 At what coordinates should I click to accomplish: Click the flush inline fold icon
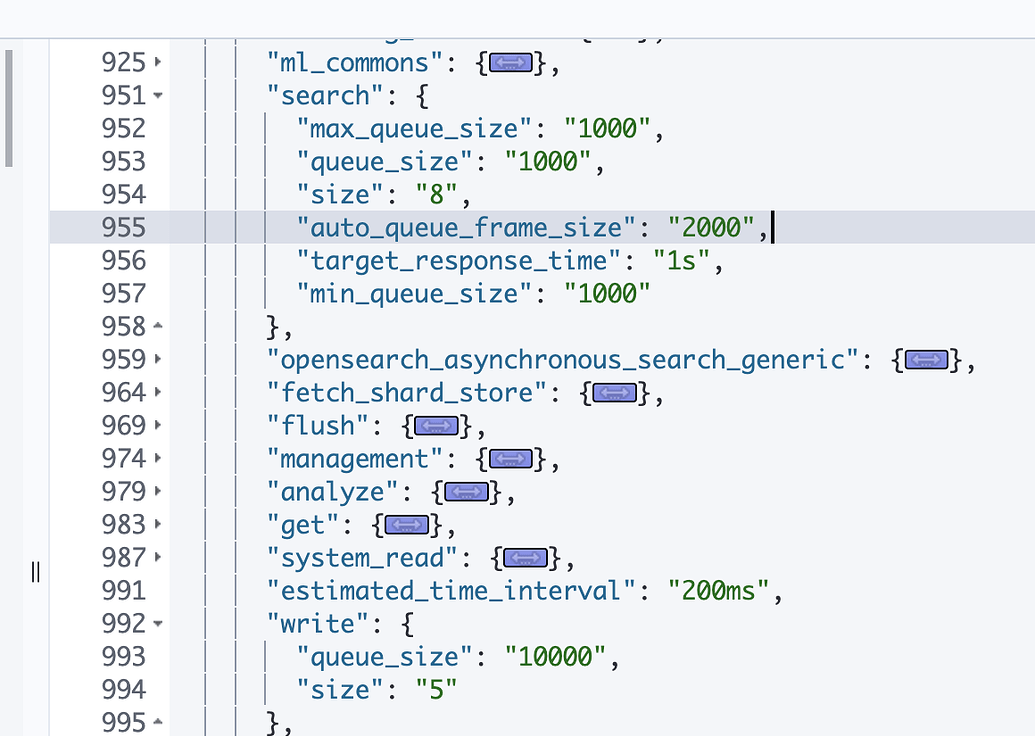(435, 425)
